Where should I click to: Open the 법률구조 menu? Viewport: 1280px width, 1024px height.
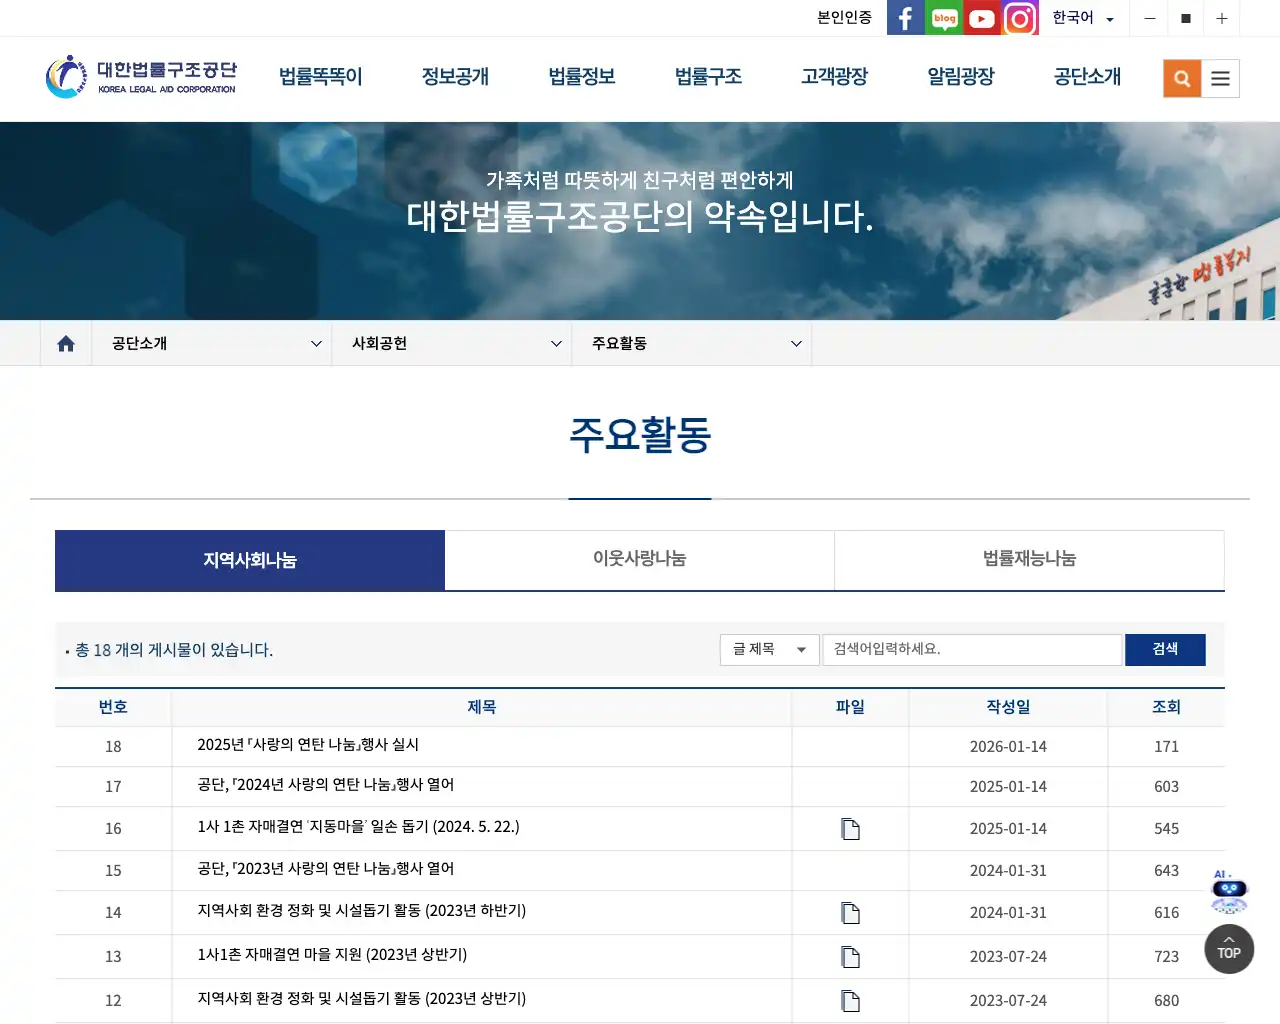(708, 77)
